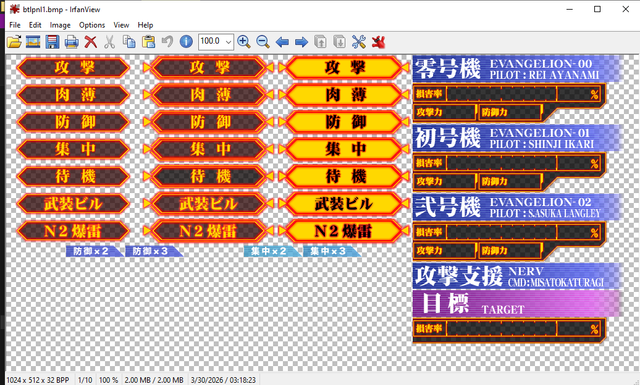Image resolution: width=640 pixels, height=385 pixels.
Task: Click the Undo arrow icon
Action: click(167, 41)
